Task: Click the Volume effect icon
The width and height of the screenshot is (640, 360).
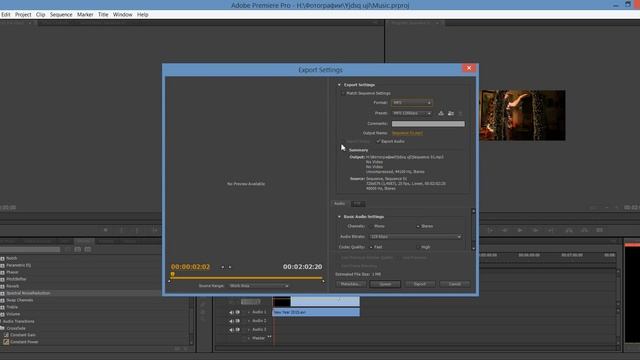Action: click(2, 314)
